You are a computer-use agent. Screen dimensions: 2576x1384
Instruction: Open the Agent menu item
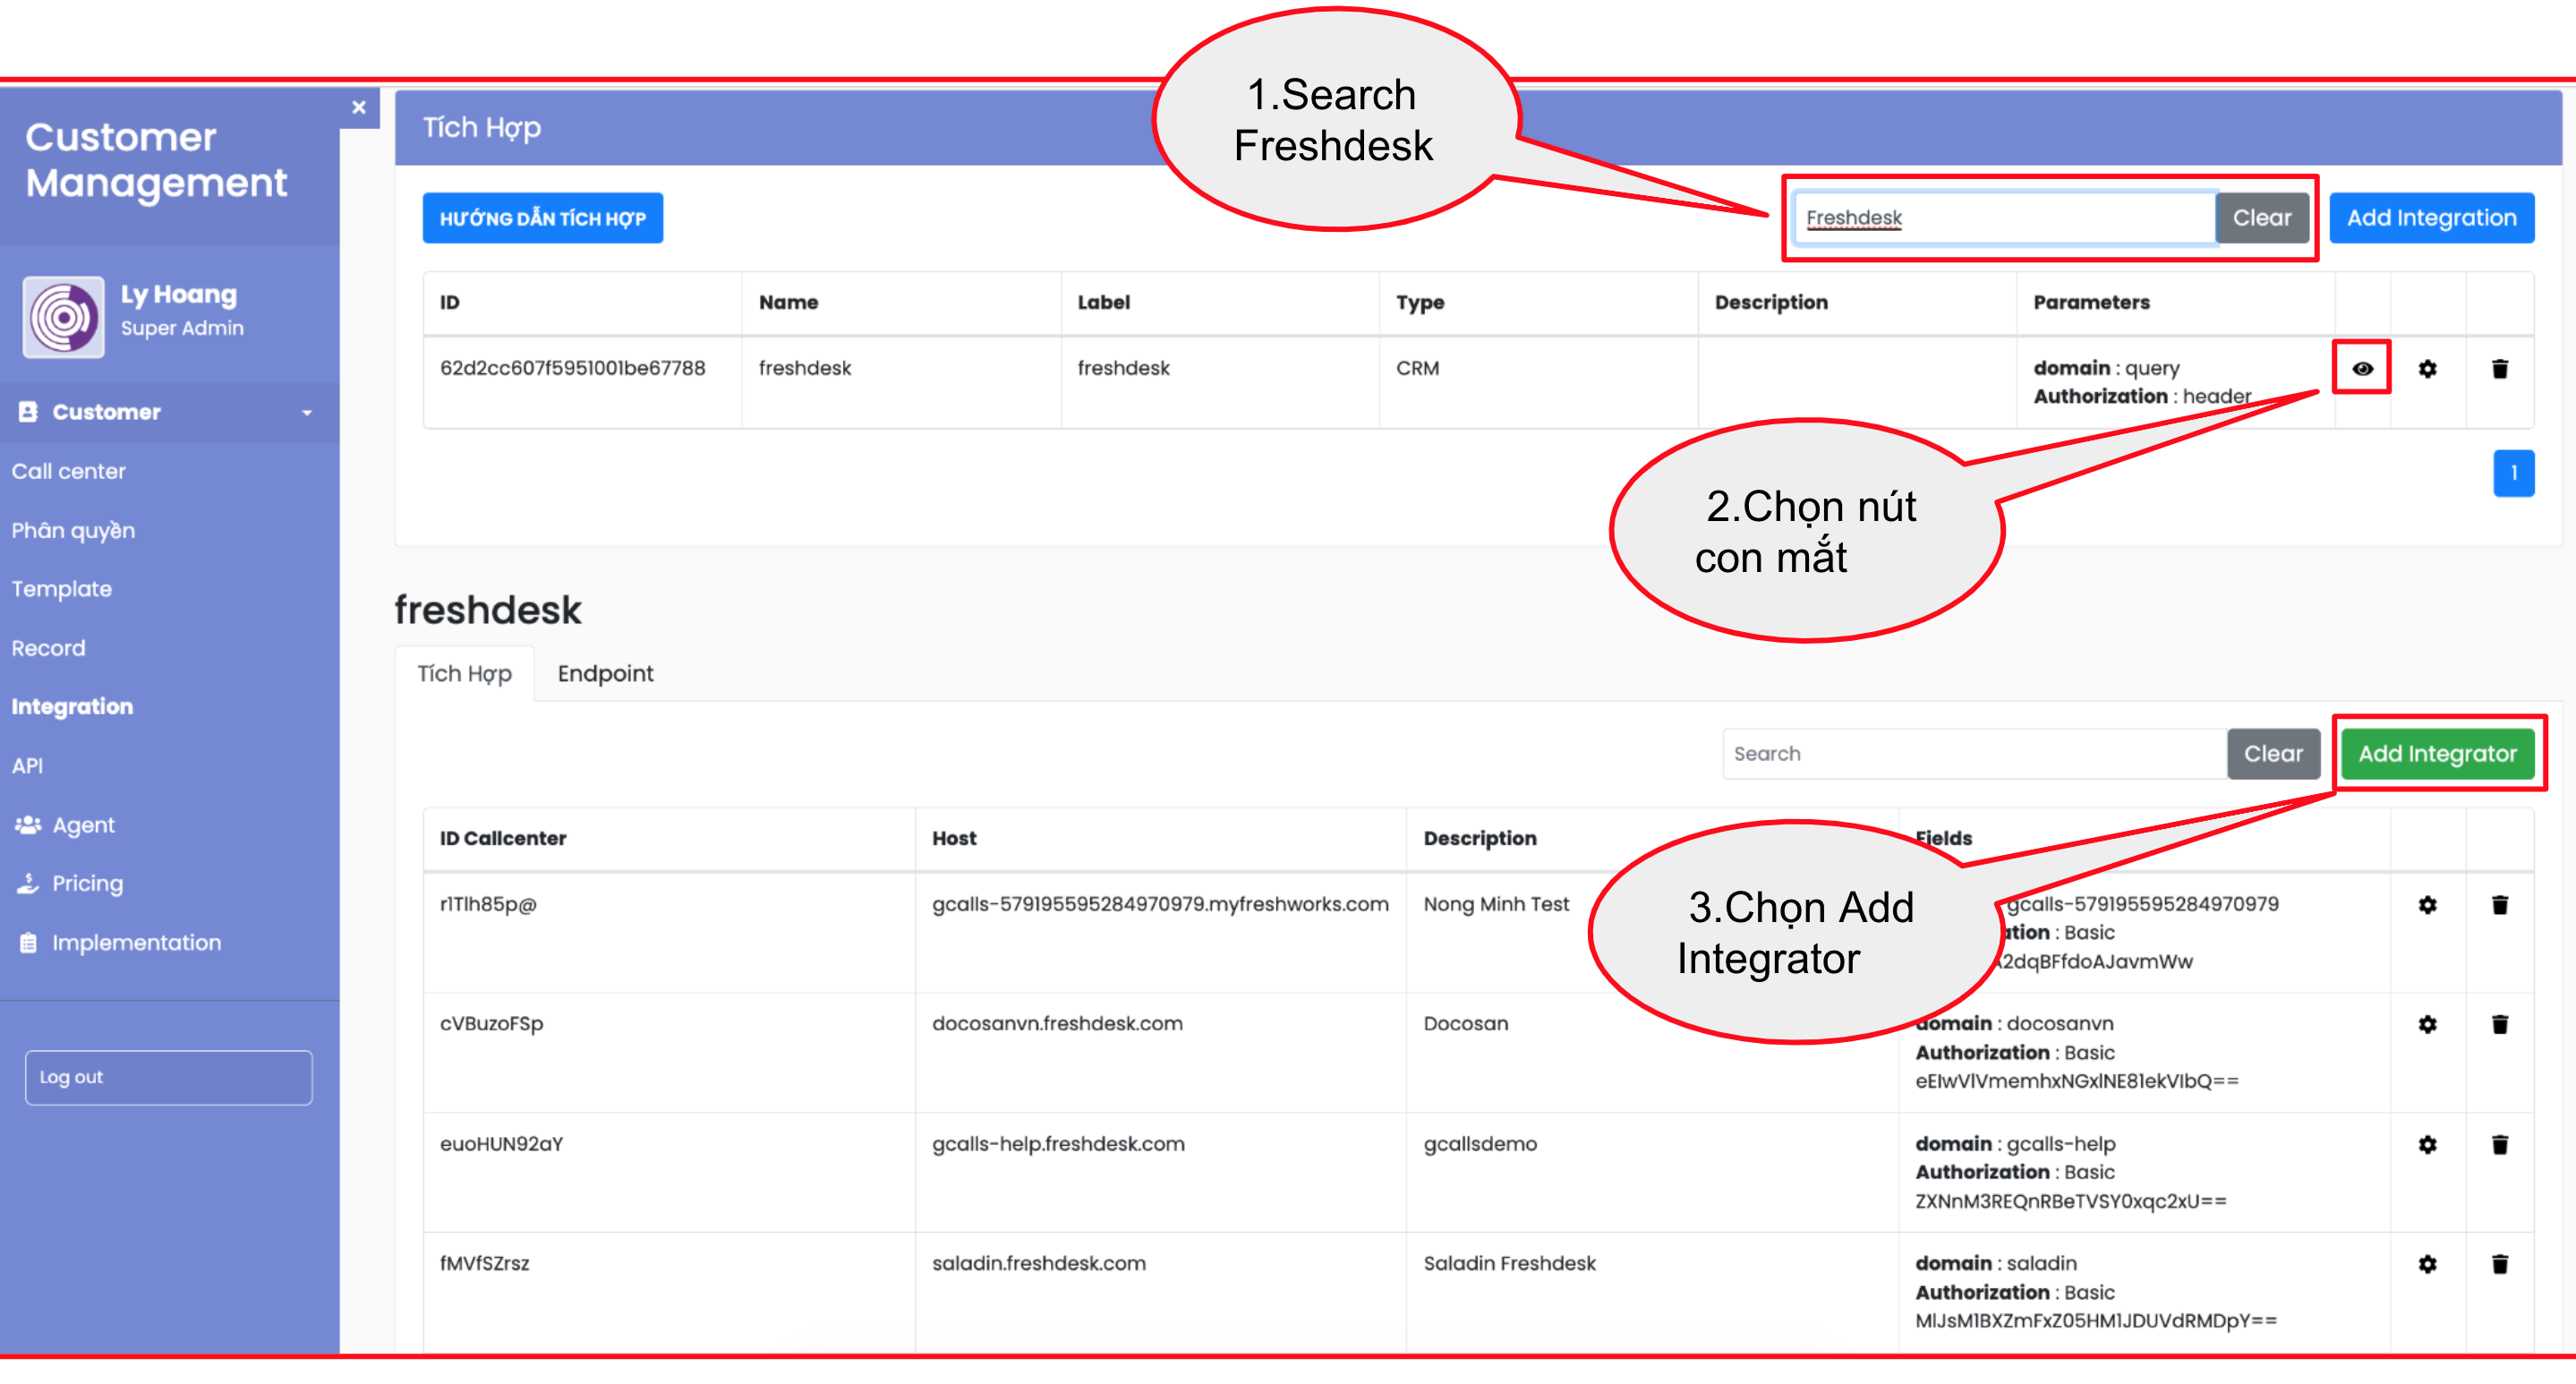point(83,825)
